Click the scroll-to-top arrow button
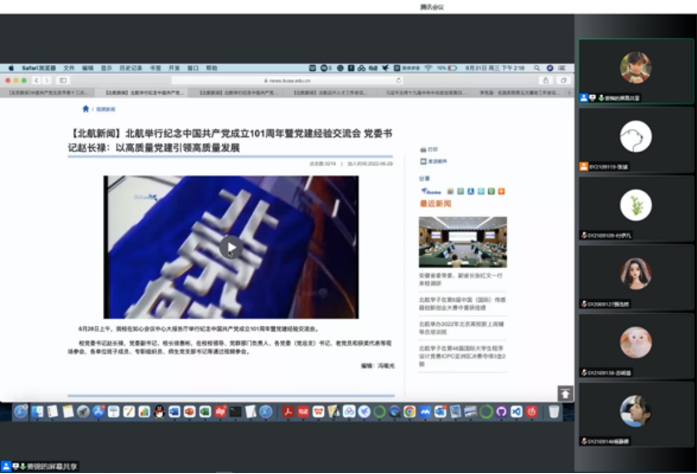Screen dimensions: 697x474 coord(565,394)
